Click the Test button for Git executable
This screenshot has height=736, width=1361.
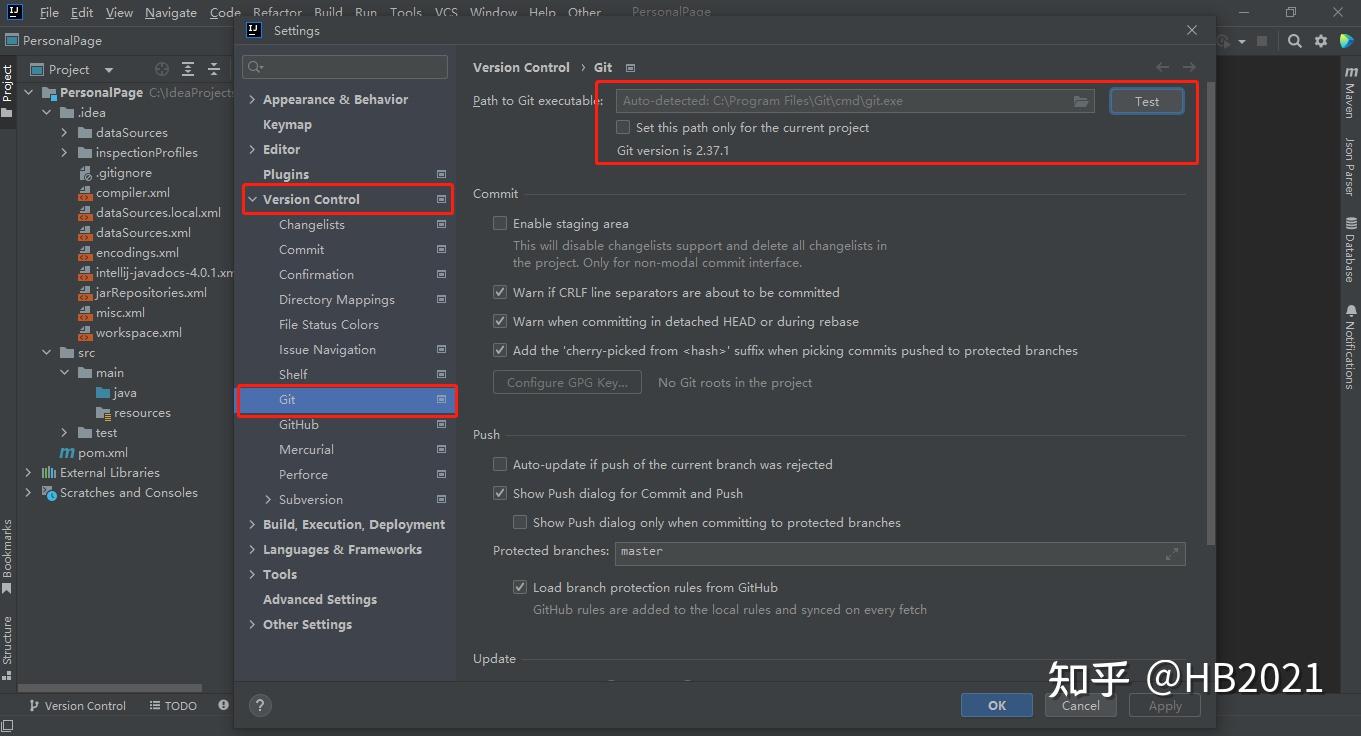[1147, 101]
